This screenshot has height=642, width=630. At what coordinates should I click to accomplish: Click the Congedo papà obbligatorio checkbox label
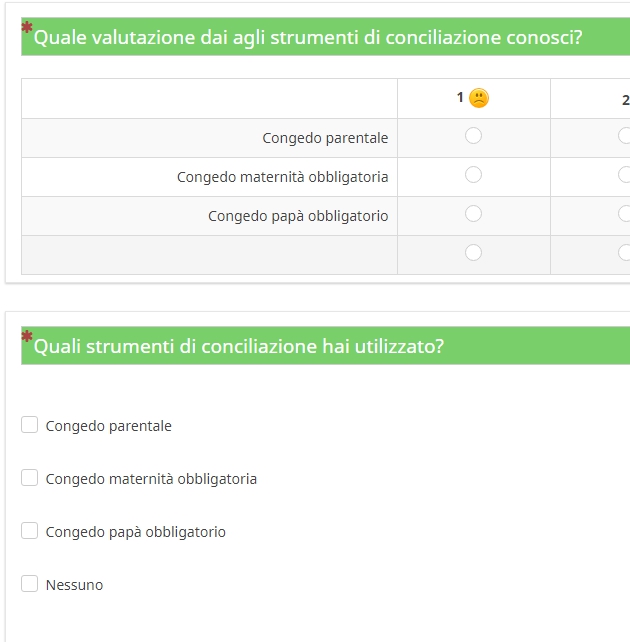[x=136, y=532]
